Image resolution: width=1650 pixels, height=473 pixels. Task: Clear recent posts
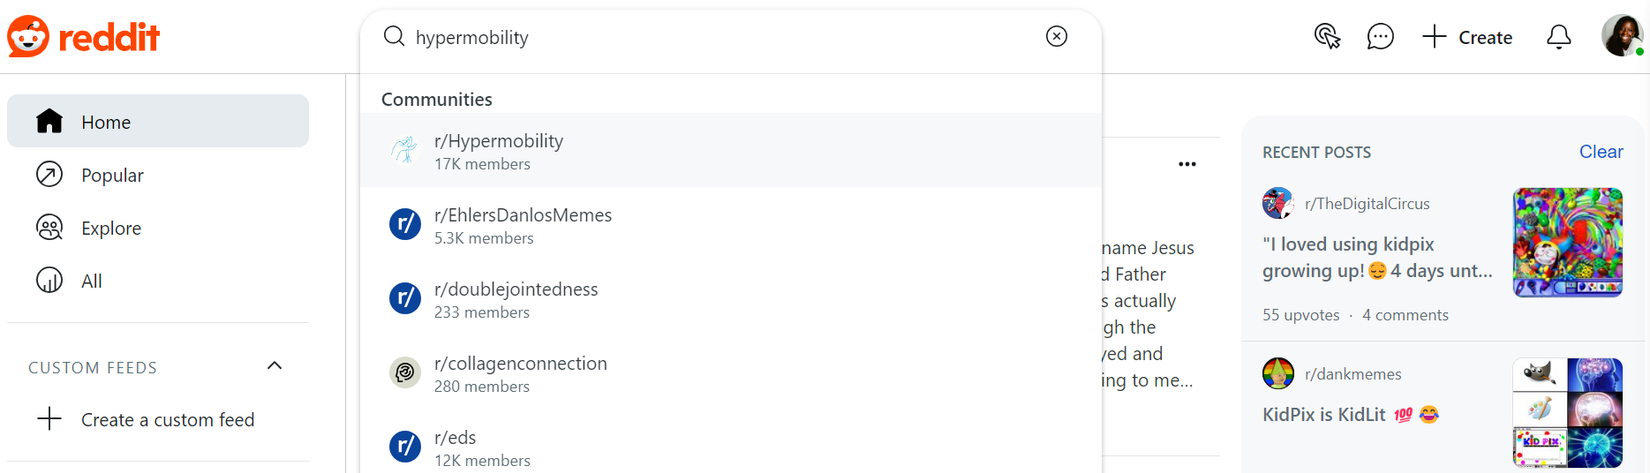coord(1600,152)
